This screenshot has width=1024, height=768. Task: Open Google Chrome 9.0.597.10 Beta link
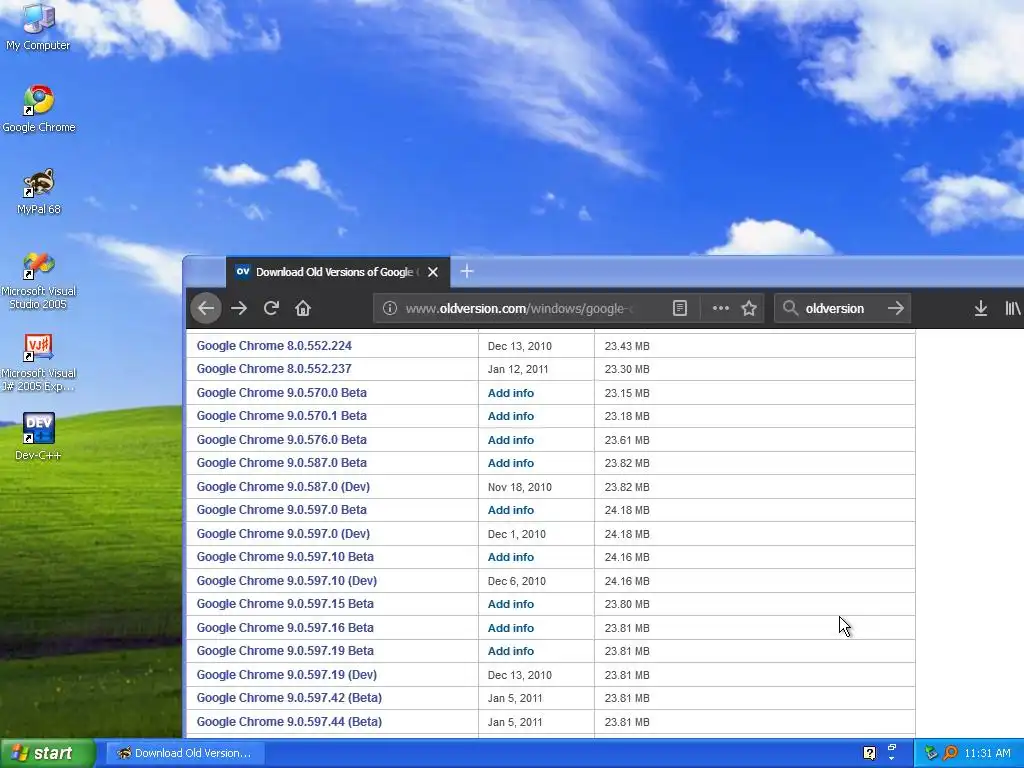click(285, 556)
